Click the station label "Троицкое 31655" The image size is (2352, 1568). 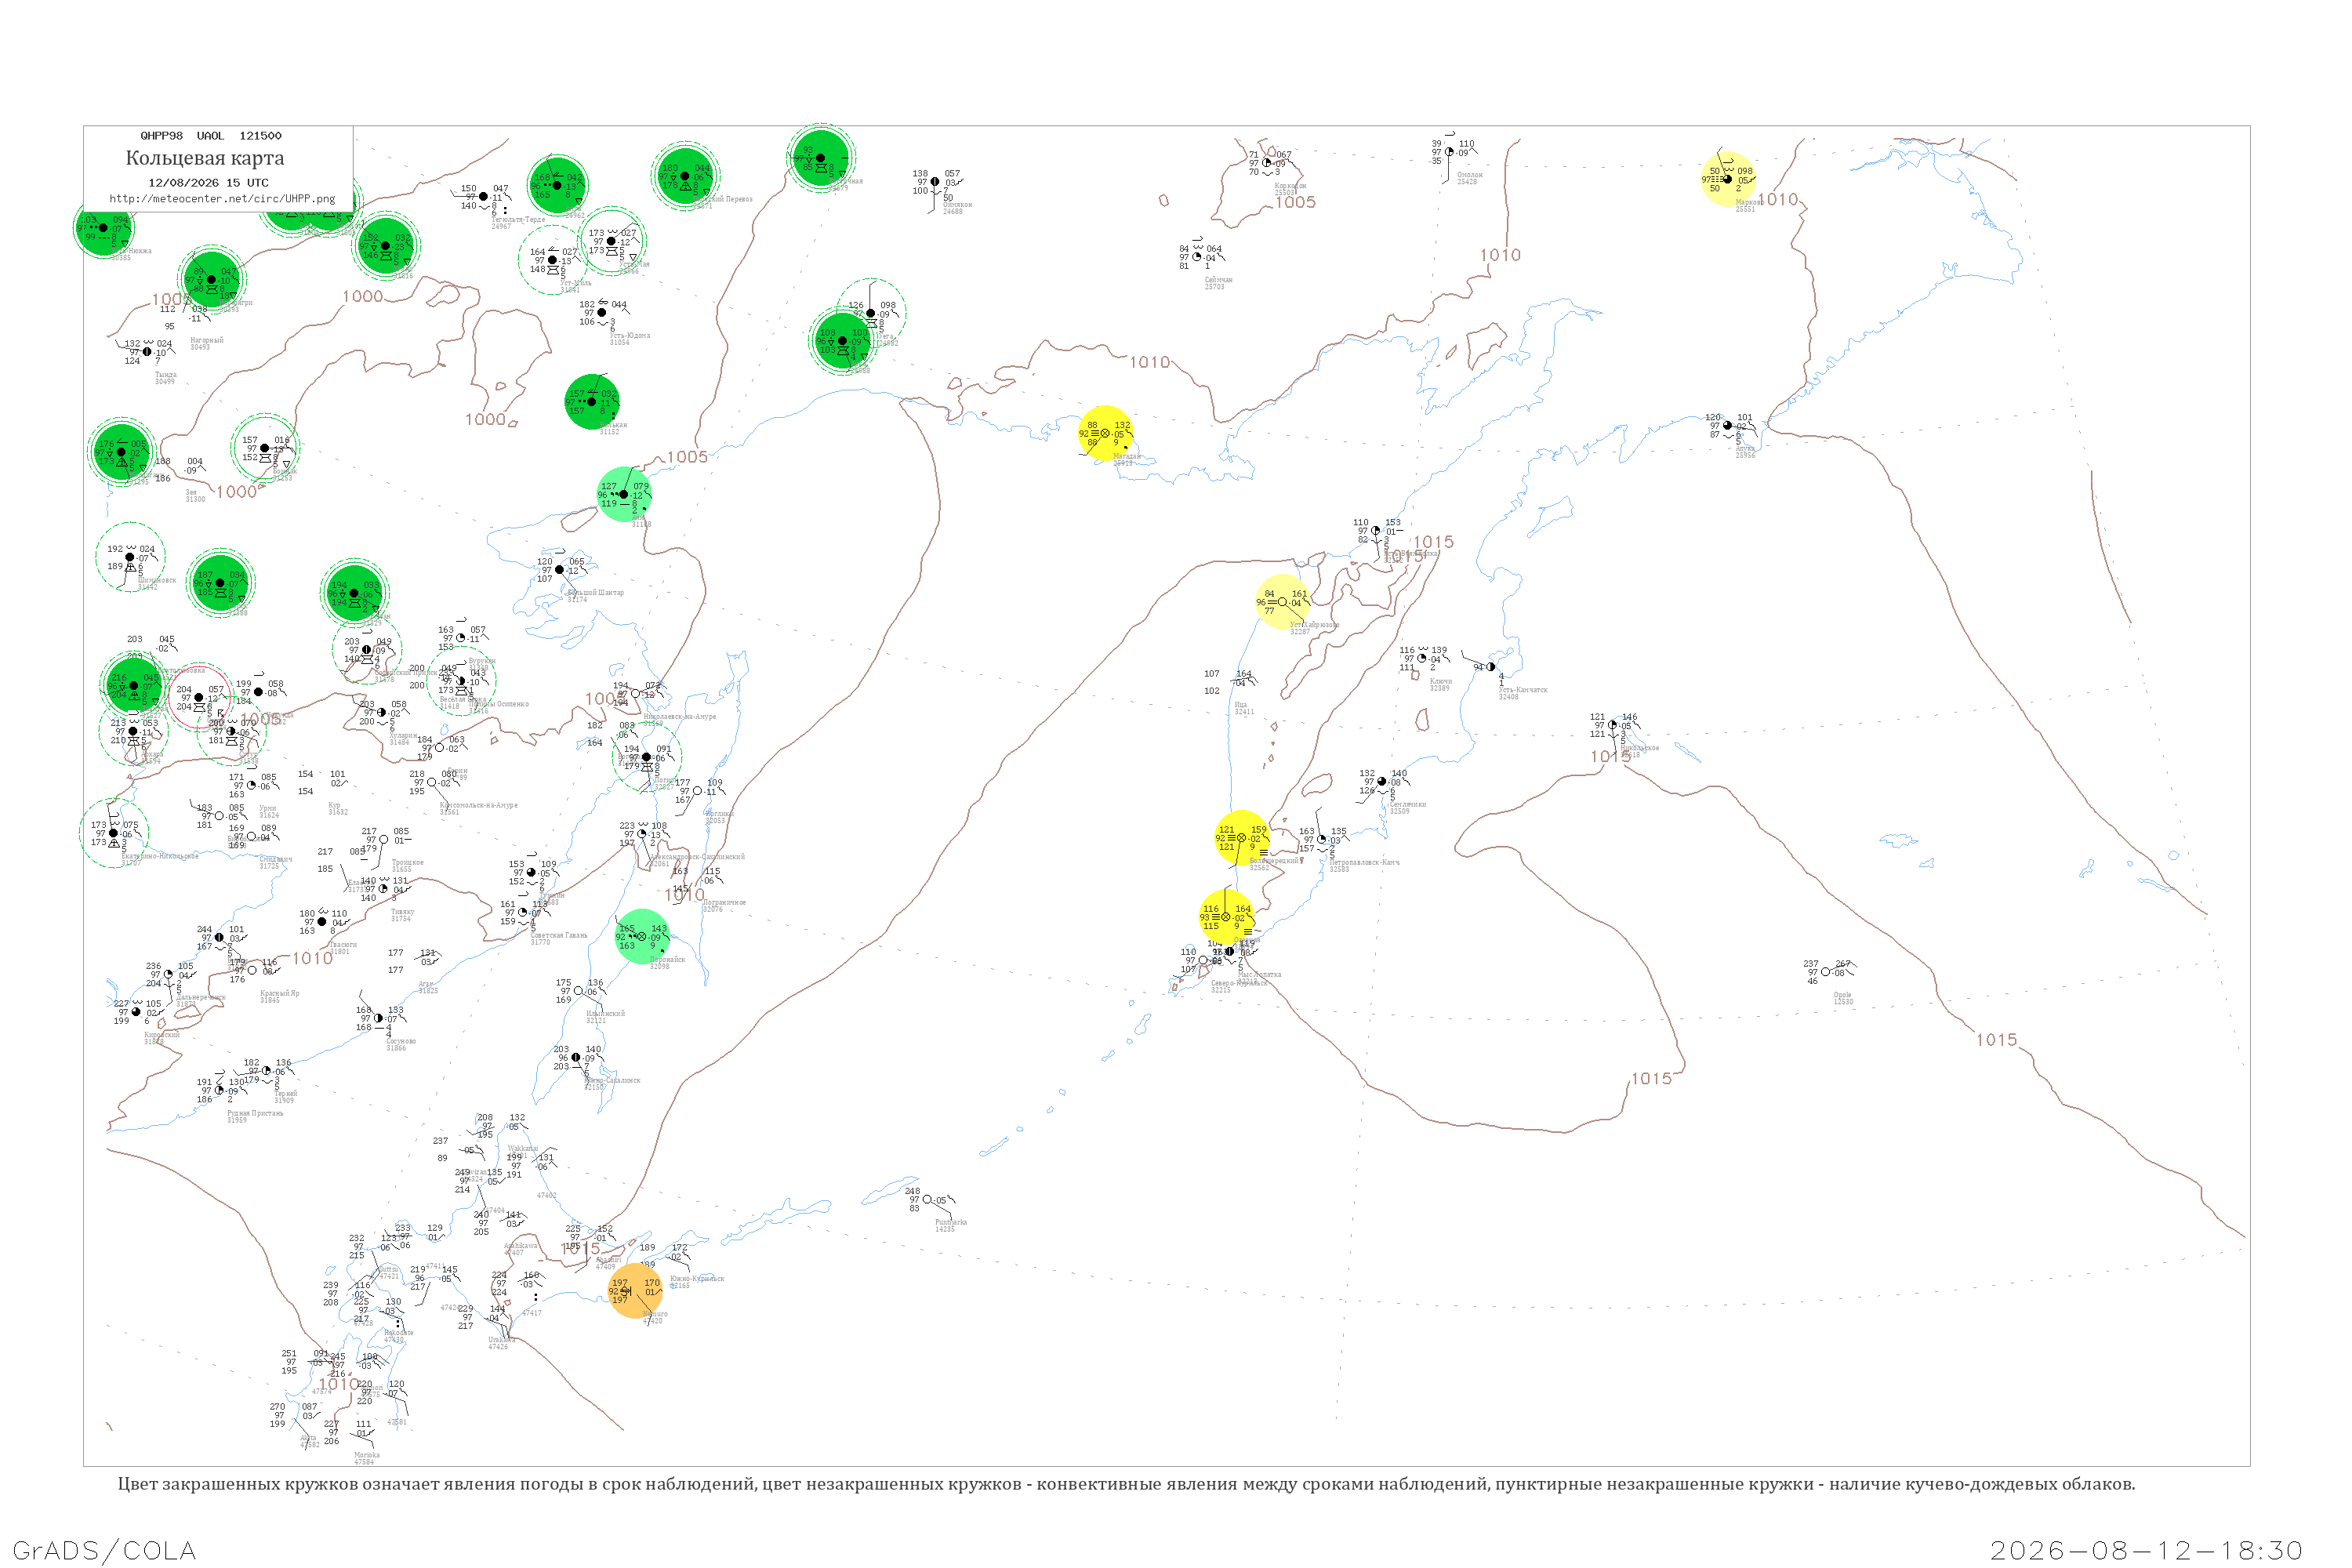point(407,865)
